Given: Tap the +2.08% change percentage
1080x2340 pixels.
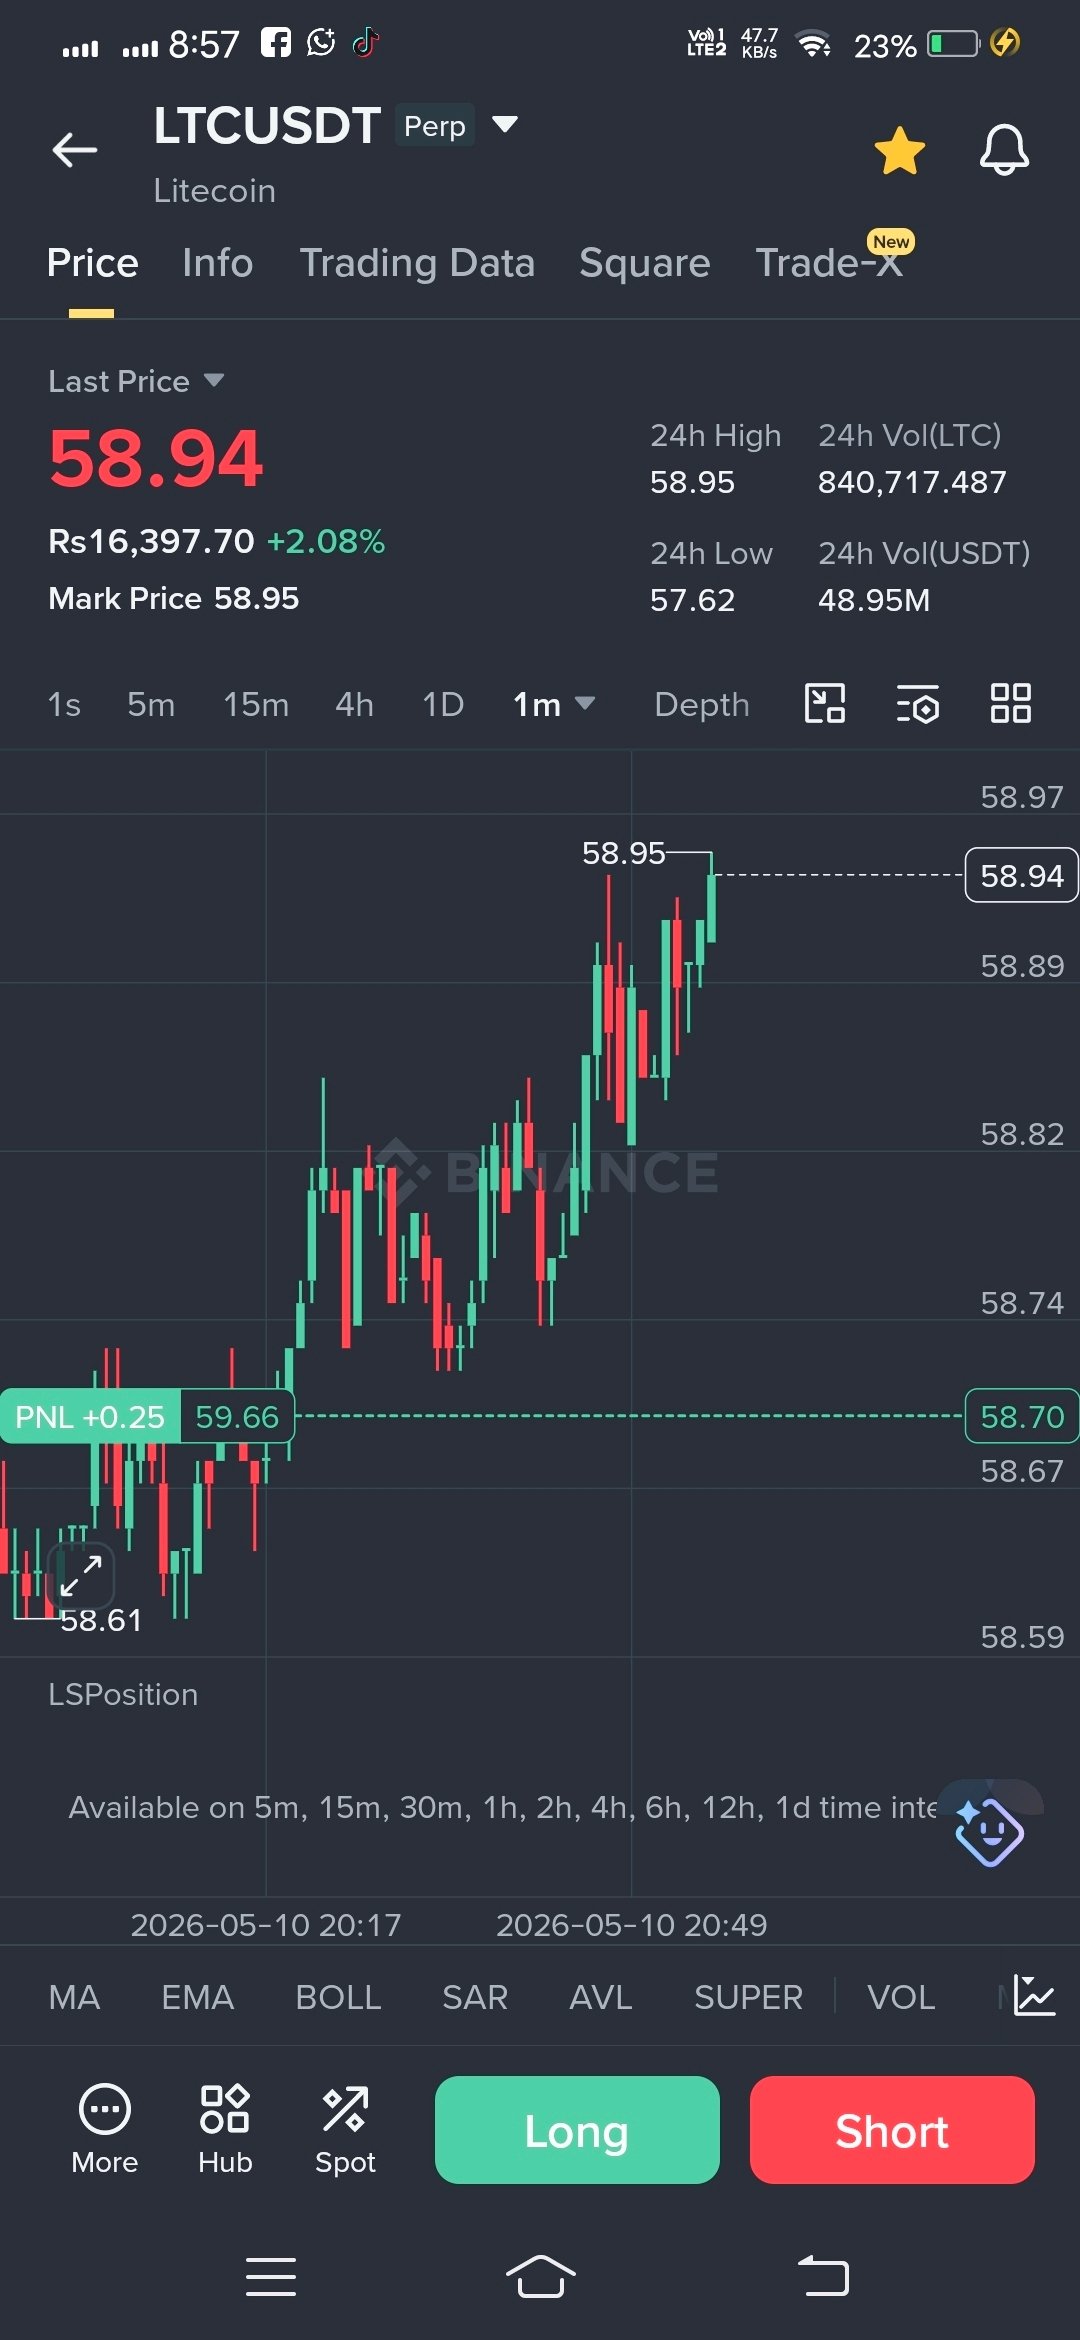Looking at the screenshot, I should click(326, 541).
